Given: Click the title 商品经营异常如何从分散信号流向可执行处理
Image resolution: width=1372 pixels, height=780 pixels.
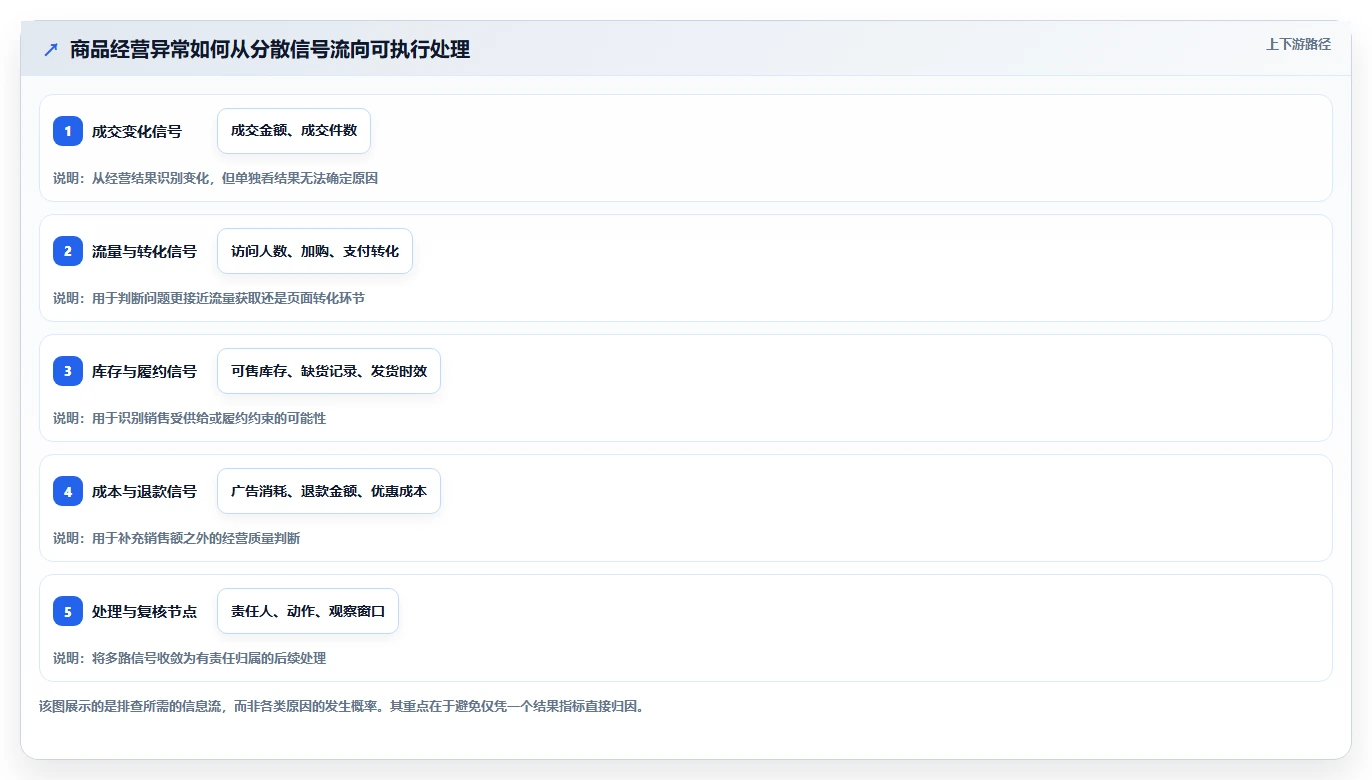Looking at the screenshot, I should click(x=270, y=49).
